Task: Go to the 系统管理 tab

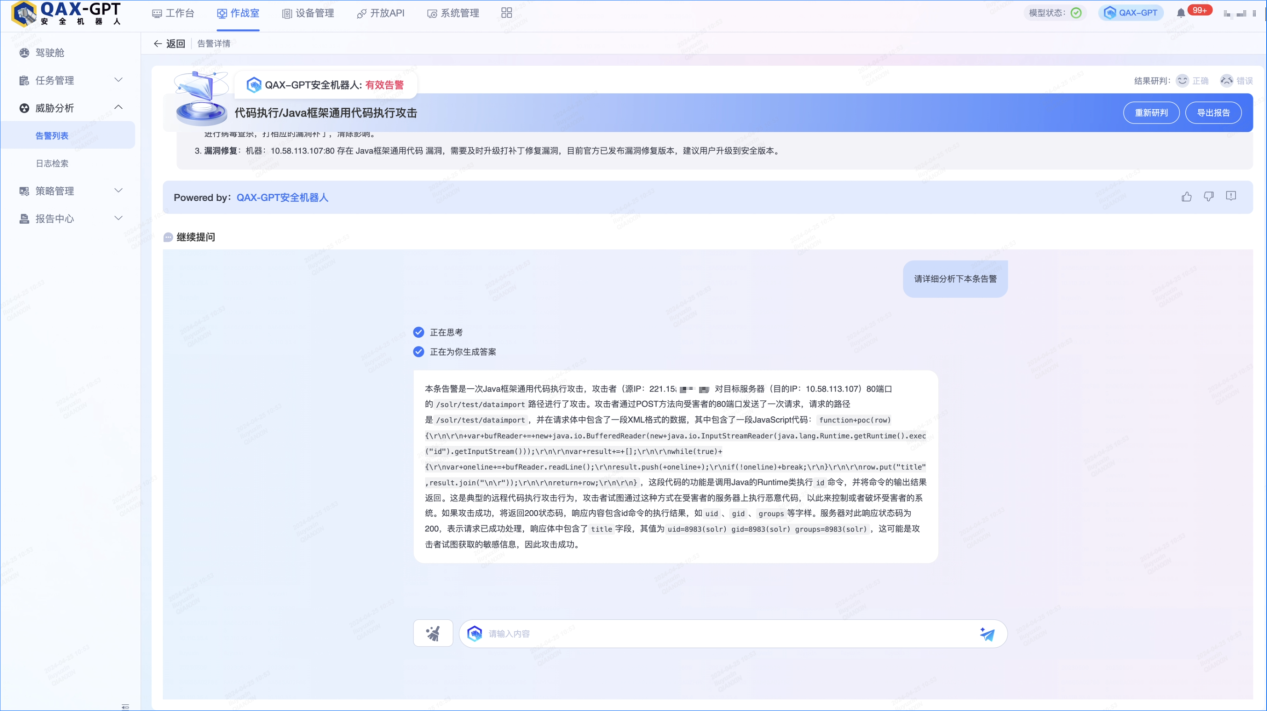Action: coord(452,13)
